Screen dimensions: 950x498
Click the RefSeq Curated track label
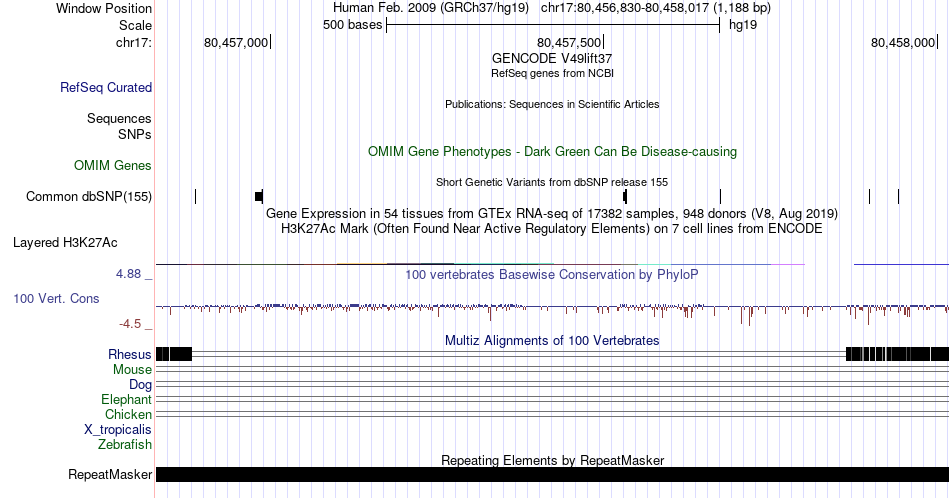click(x=105, y=87)
